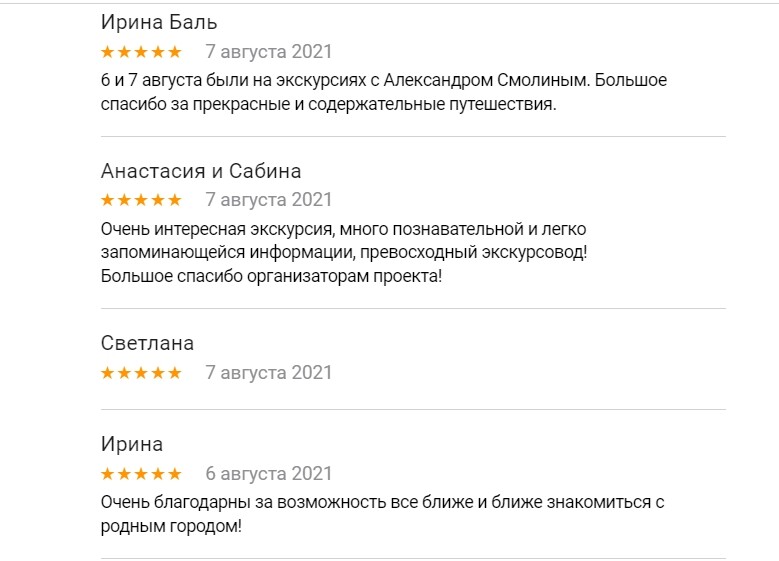Click the date of Ирина Баль's review

pos(268,52)
